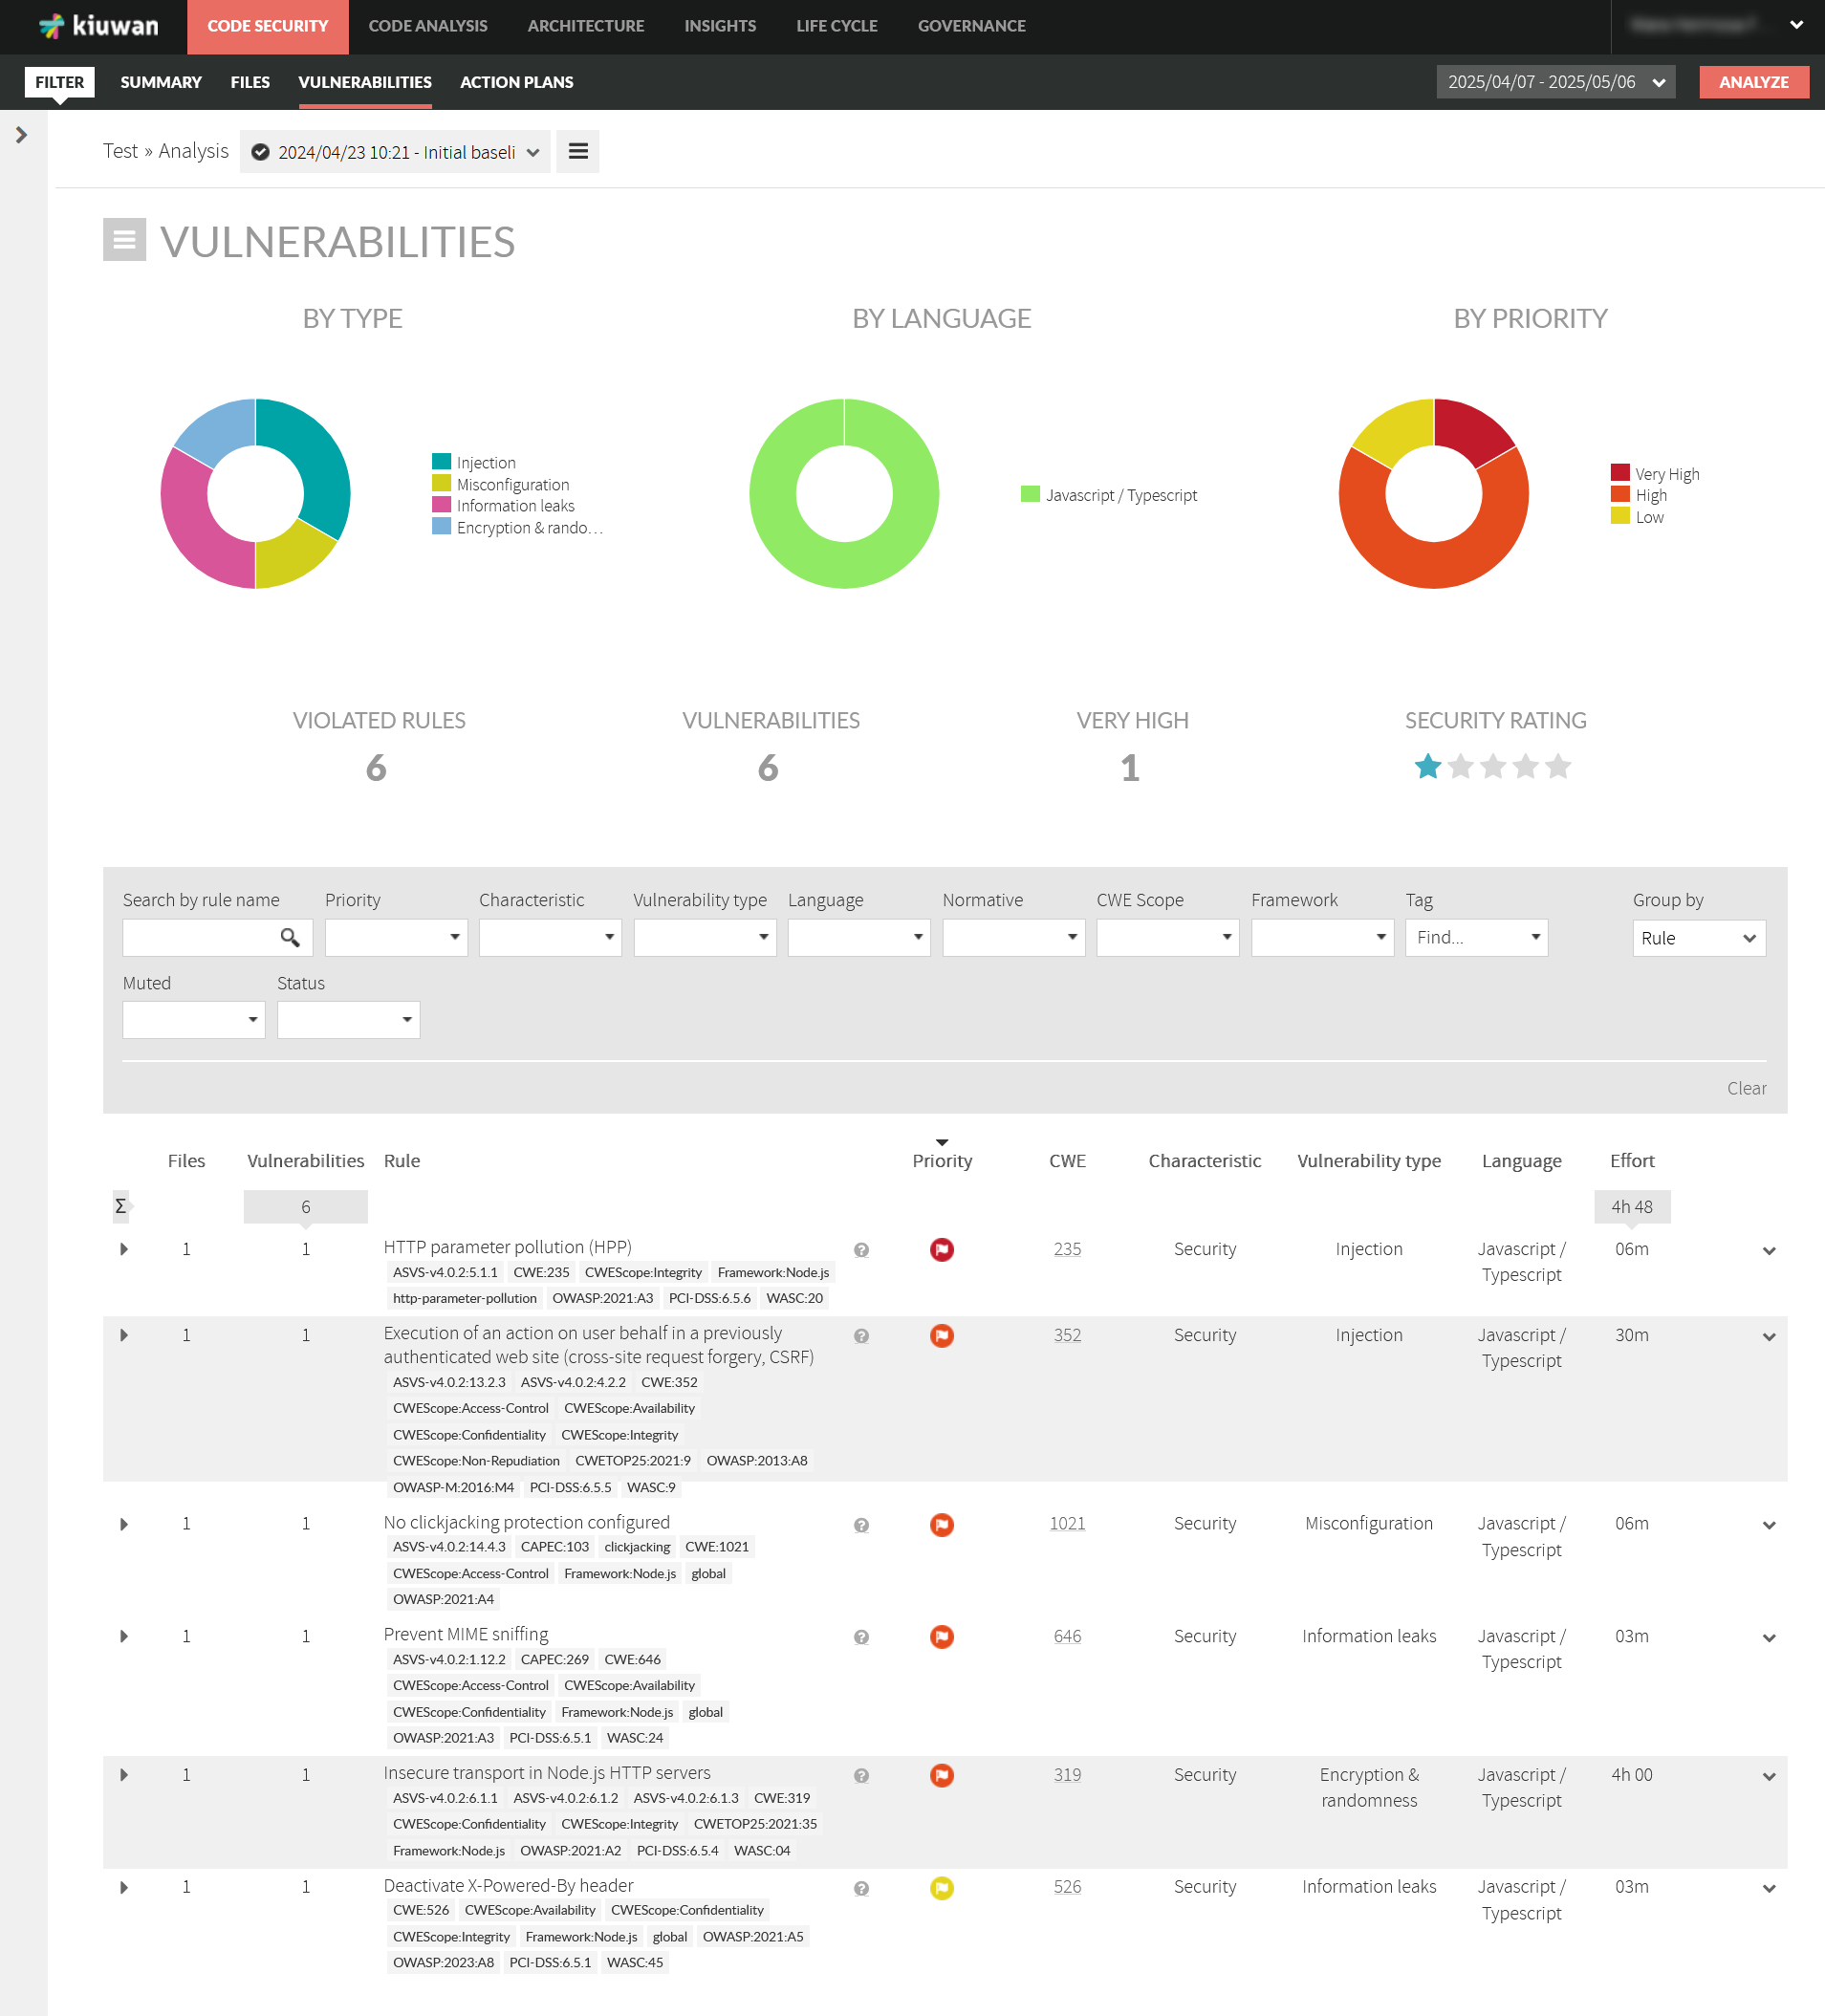The height and width of the screenshot is (2016, 1825).
Task: Click the yellow Low priority flag icon
Action: coord(941,1888)
